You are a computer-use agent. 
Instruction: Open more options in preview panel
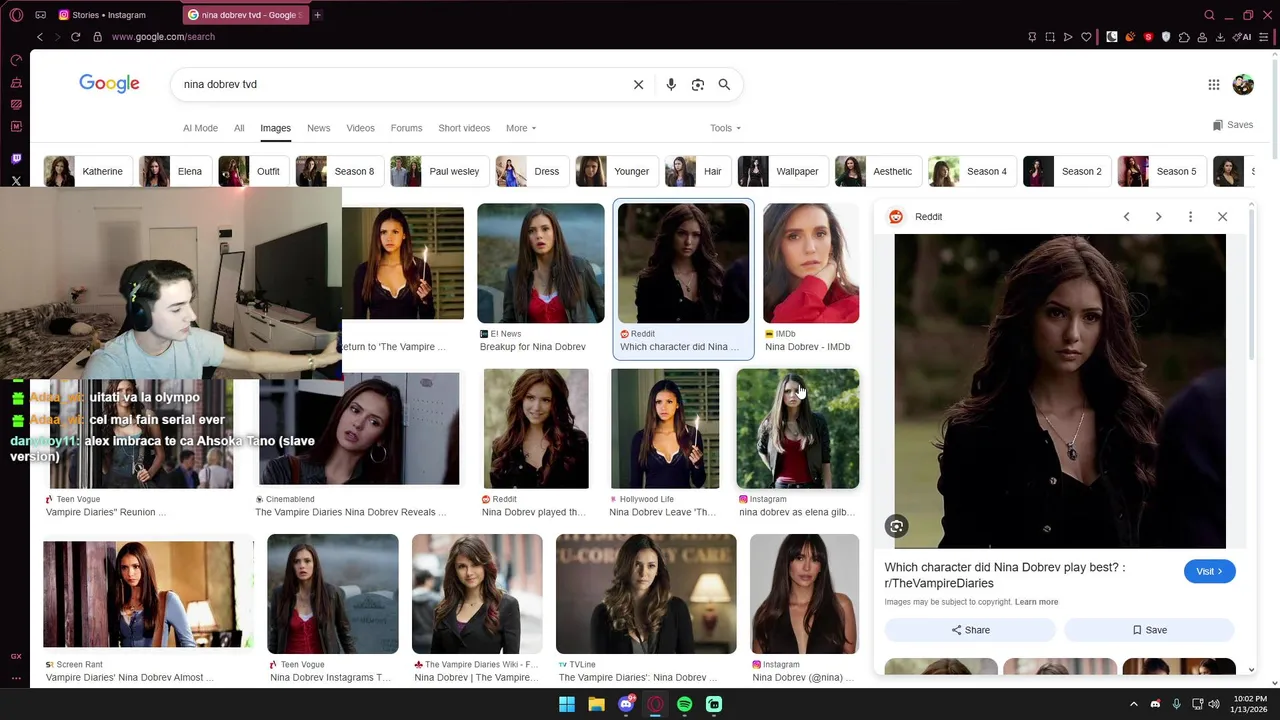(1190, 217)
